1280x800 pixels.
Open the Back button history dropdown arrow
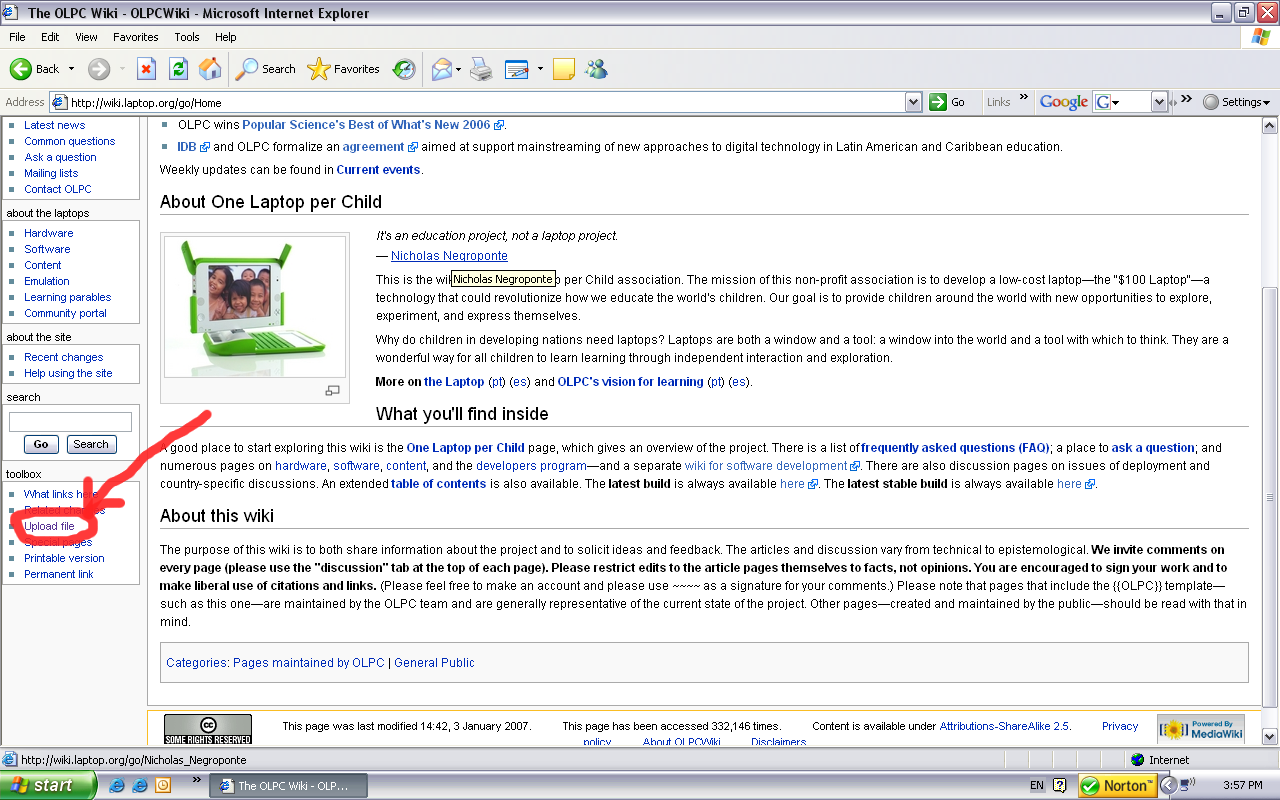[71, 69]
